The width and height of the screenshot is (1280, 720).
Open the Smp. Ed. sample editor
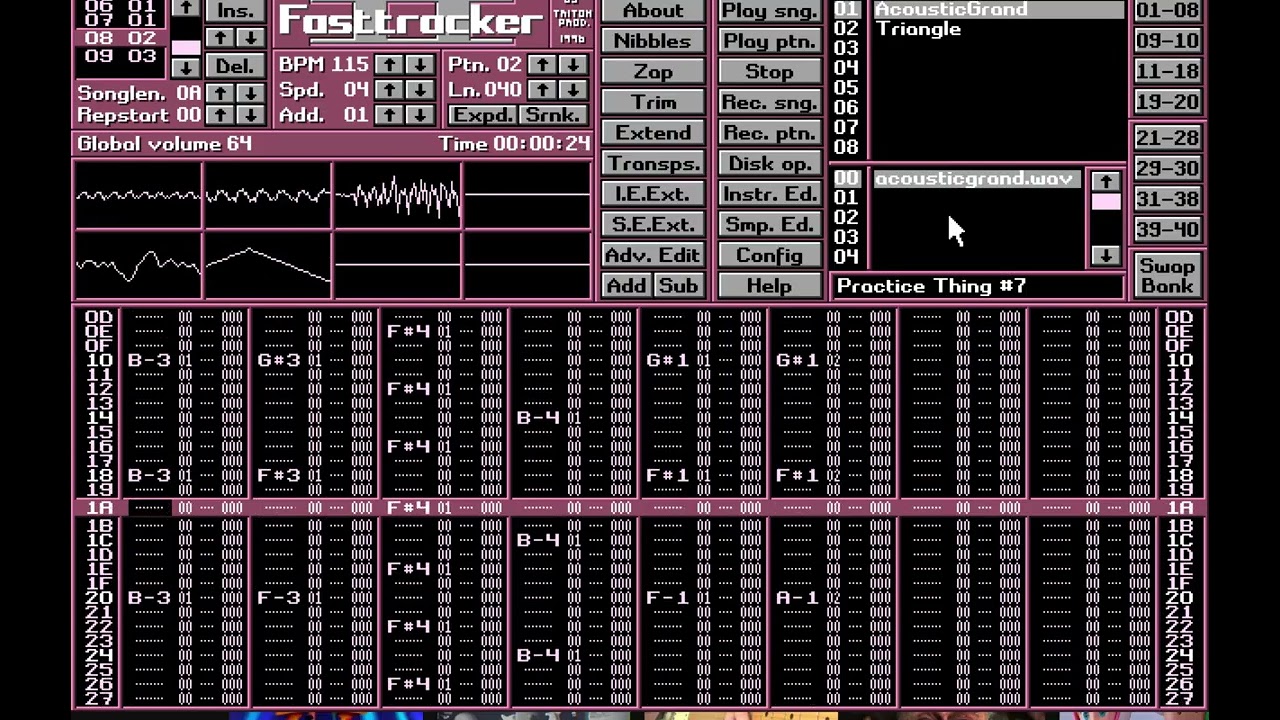[x=769, y=224]
